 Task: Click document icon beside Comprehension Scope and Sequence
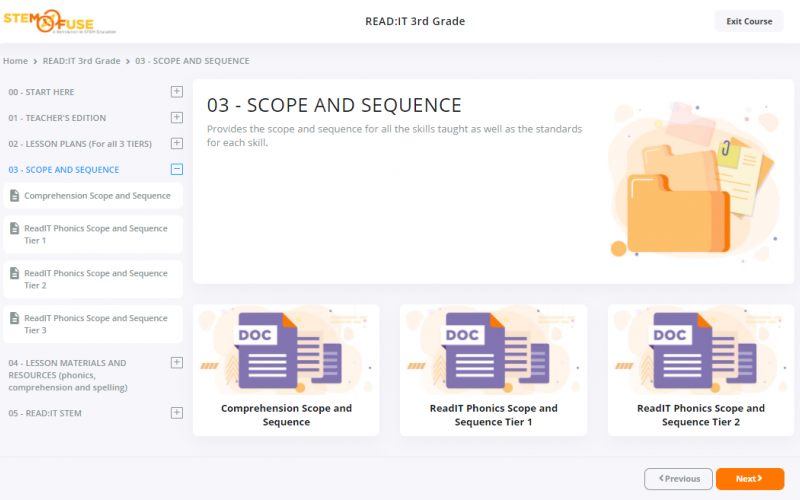14,196
